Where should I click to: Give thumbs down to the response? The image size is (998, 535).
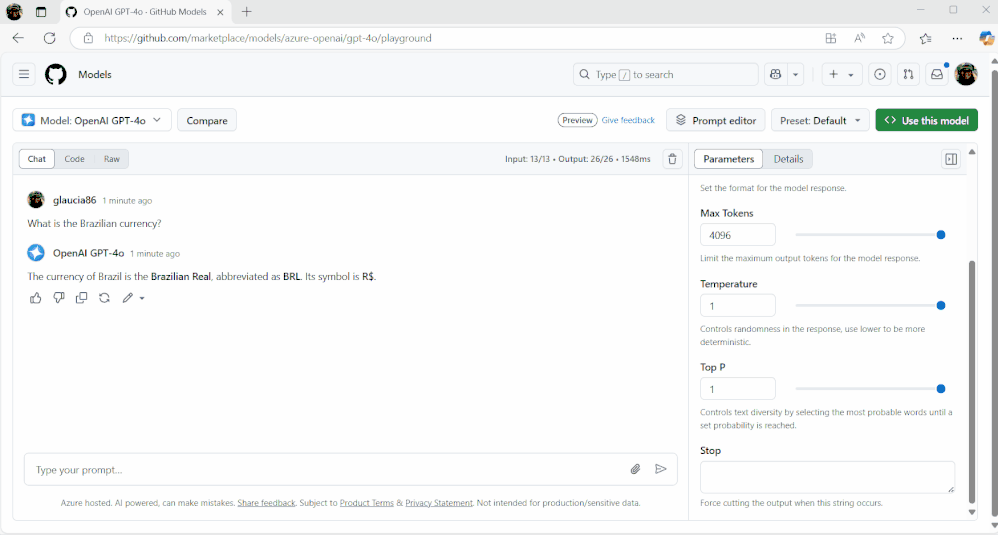[x=59, y=298]
